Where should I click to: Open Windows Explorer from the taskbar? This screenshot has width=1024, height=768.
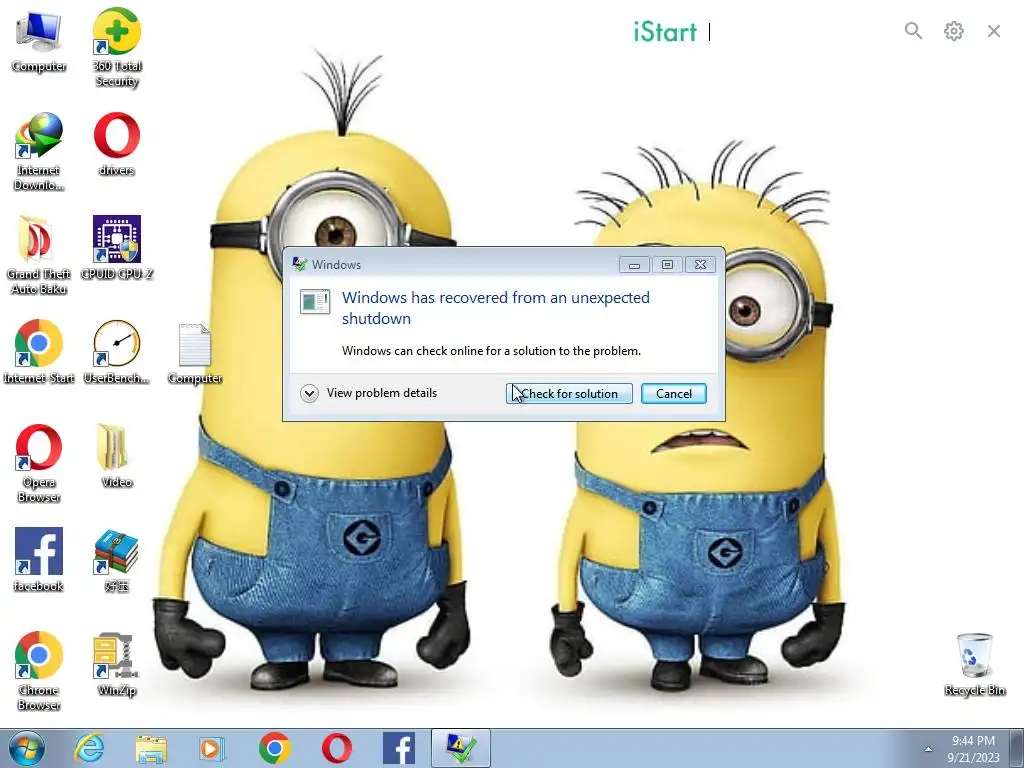pyautogui.click(x=151, y=748)
